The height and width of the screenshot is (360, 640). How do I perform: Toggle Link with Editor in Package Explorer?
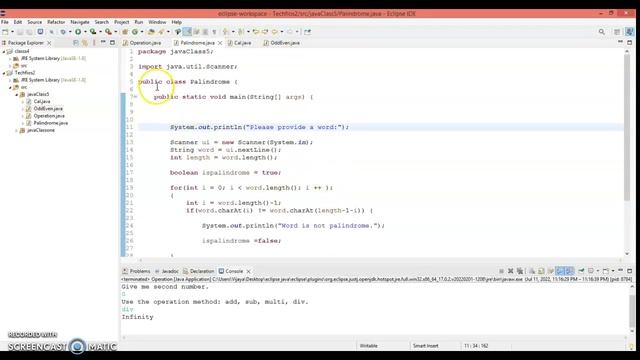click(84, 42)
